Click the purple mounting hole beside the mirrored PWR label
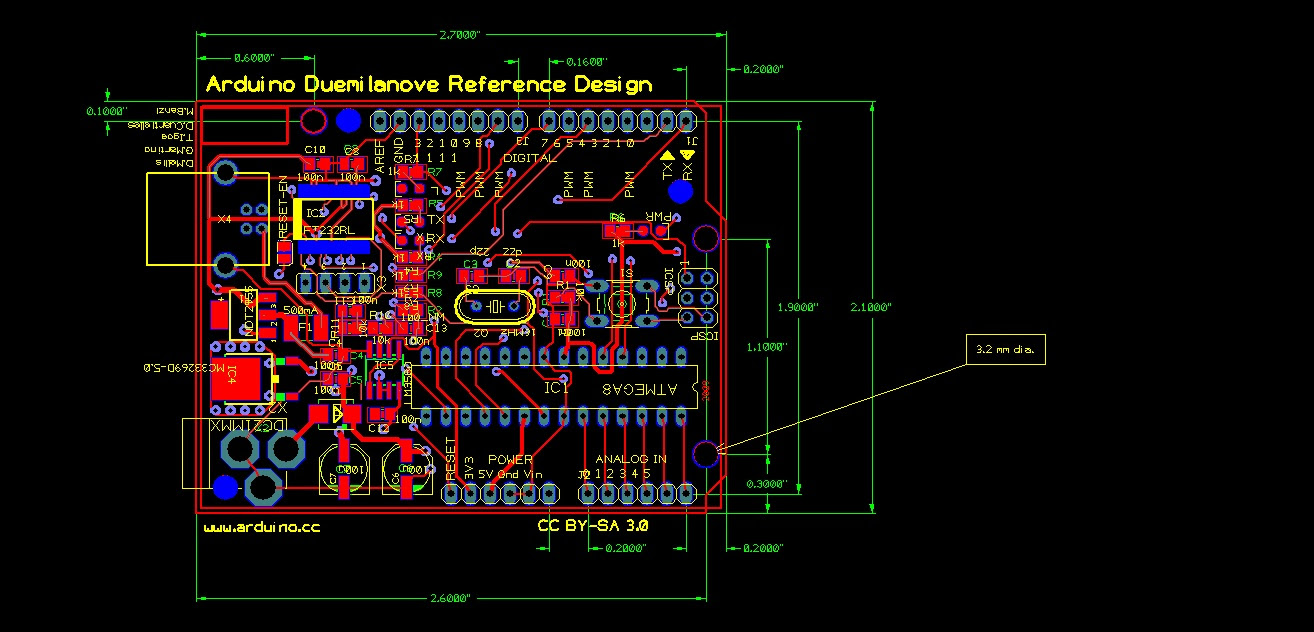Screen dimensions: 1314x632 tap(705, 238)
